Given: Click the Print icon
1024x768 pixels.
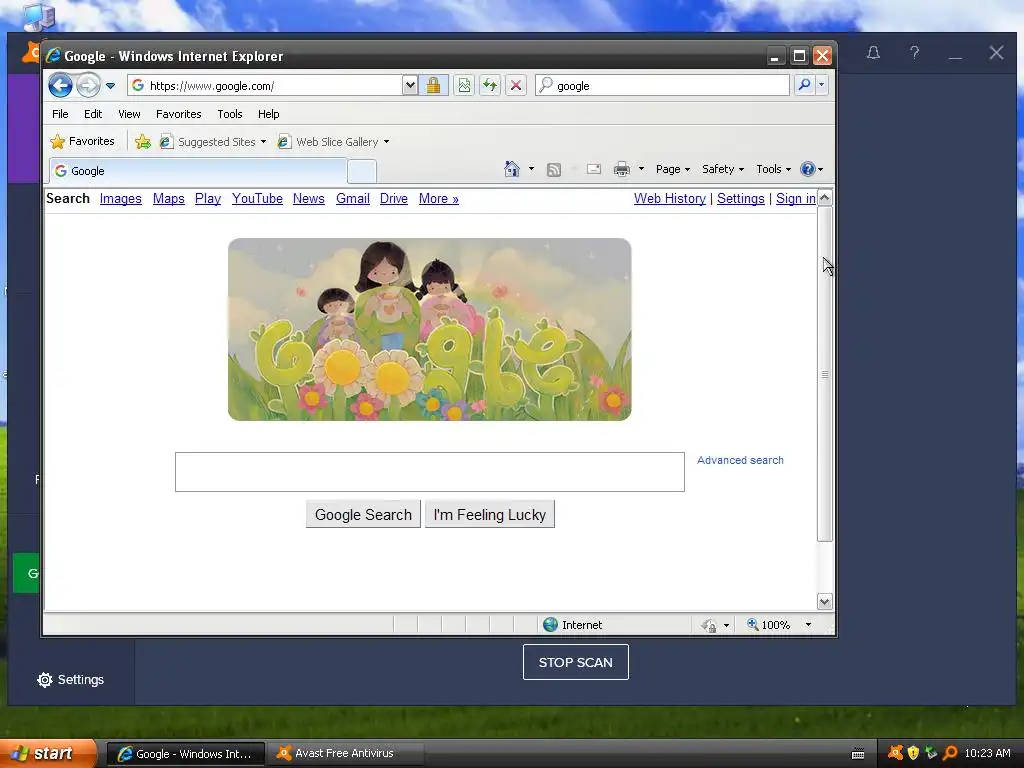Looking at the screenshot, I should (x=622, y=170).
